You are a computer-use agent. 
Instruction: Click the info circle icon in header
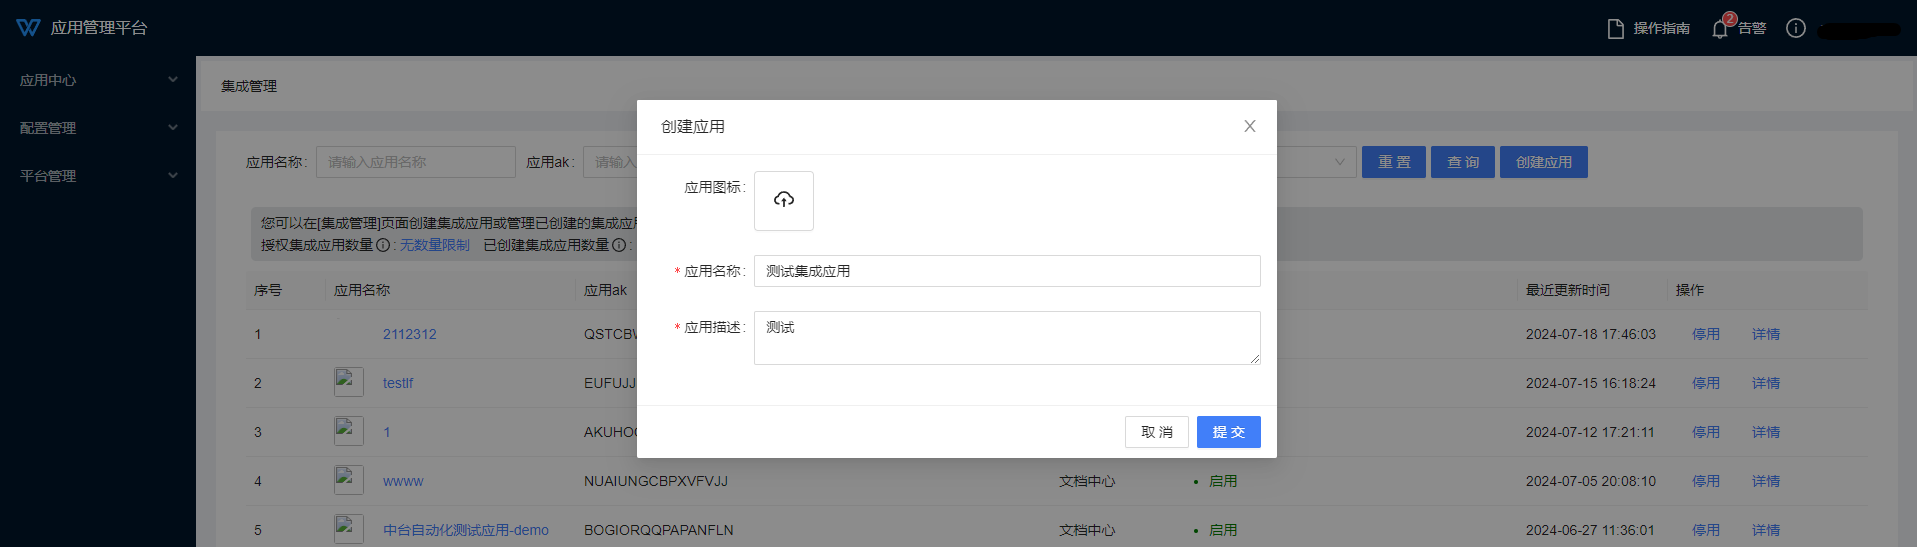(x=1796, y=28)
